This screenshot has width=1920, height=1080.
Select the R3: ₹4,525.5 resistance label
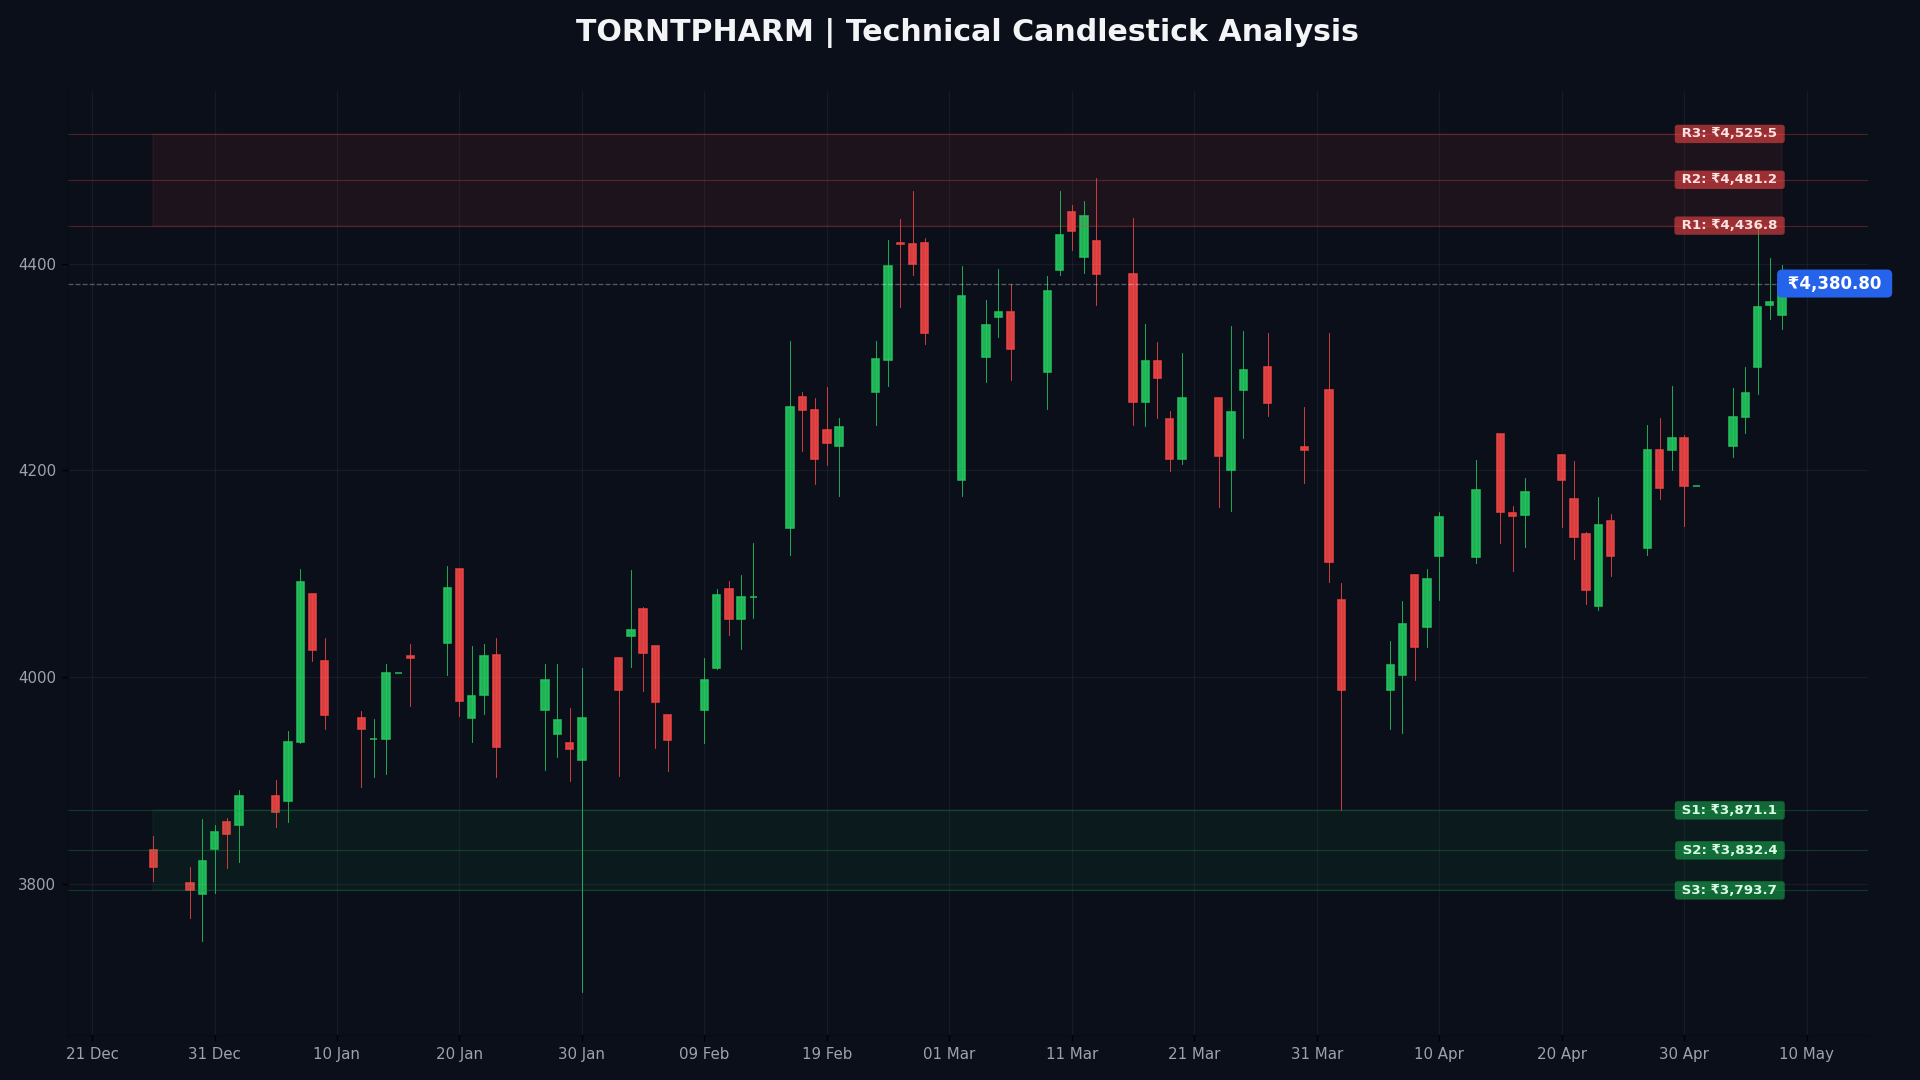tap(1729, 134)
